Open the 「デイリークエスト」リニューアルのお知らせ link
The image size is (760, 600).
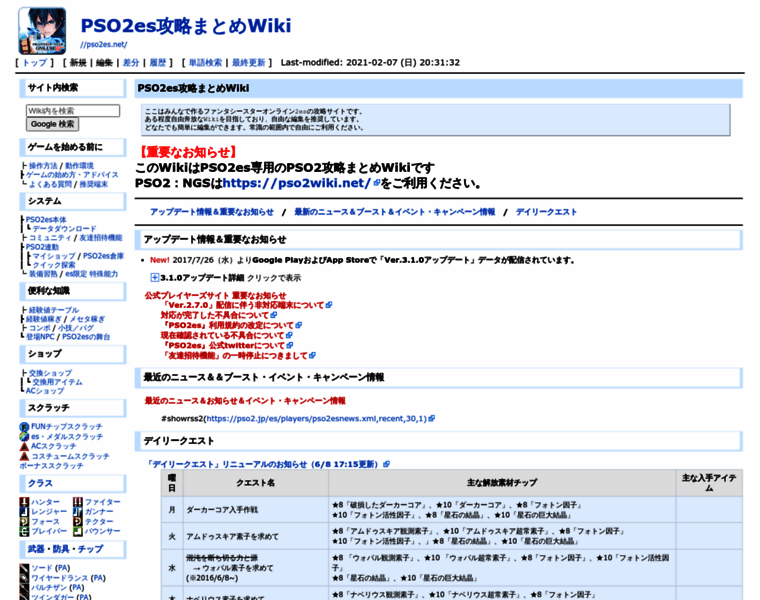click(263, 464)
